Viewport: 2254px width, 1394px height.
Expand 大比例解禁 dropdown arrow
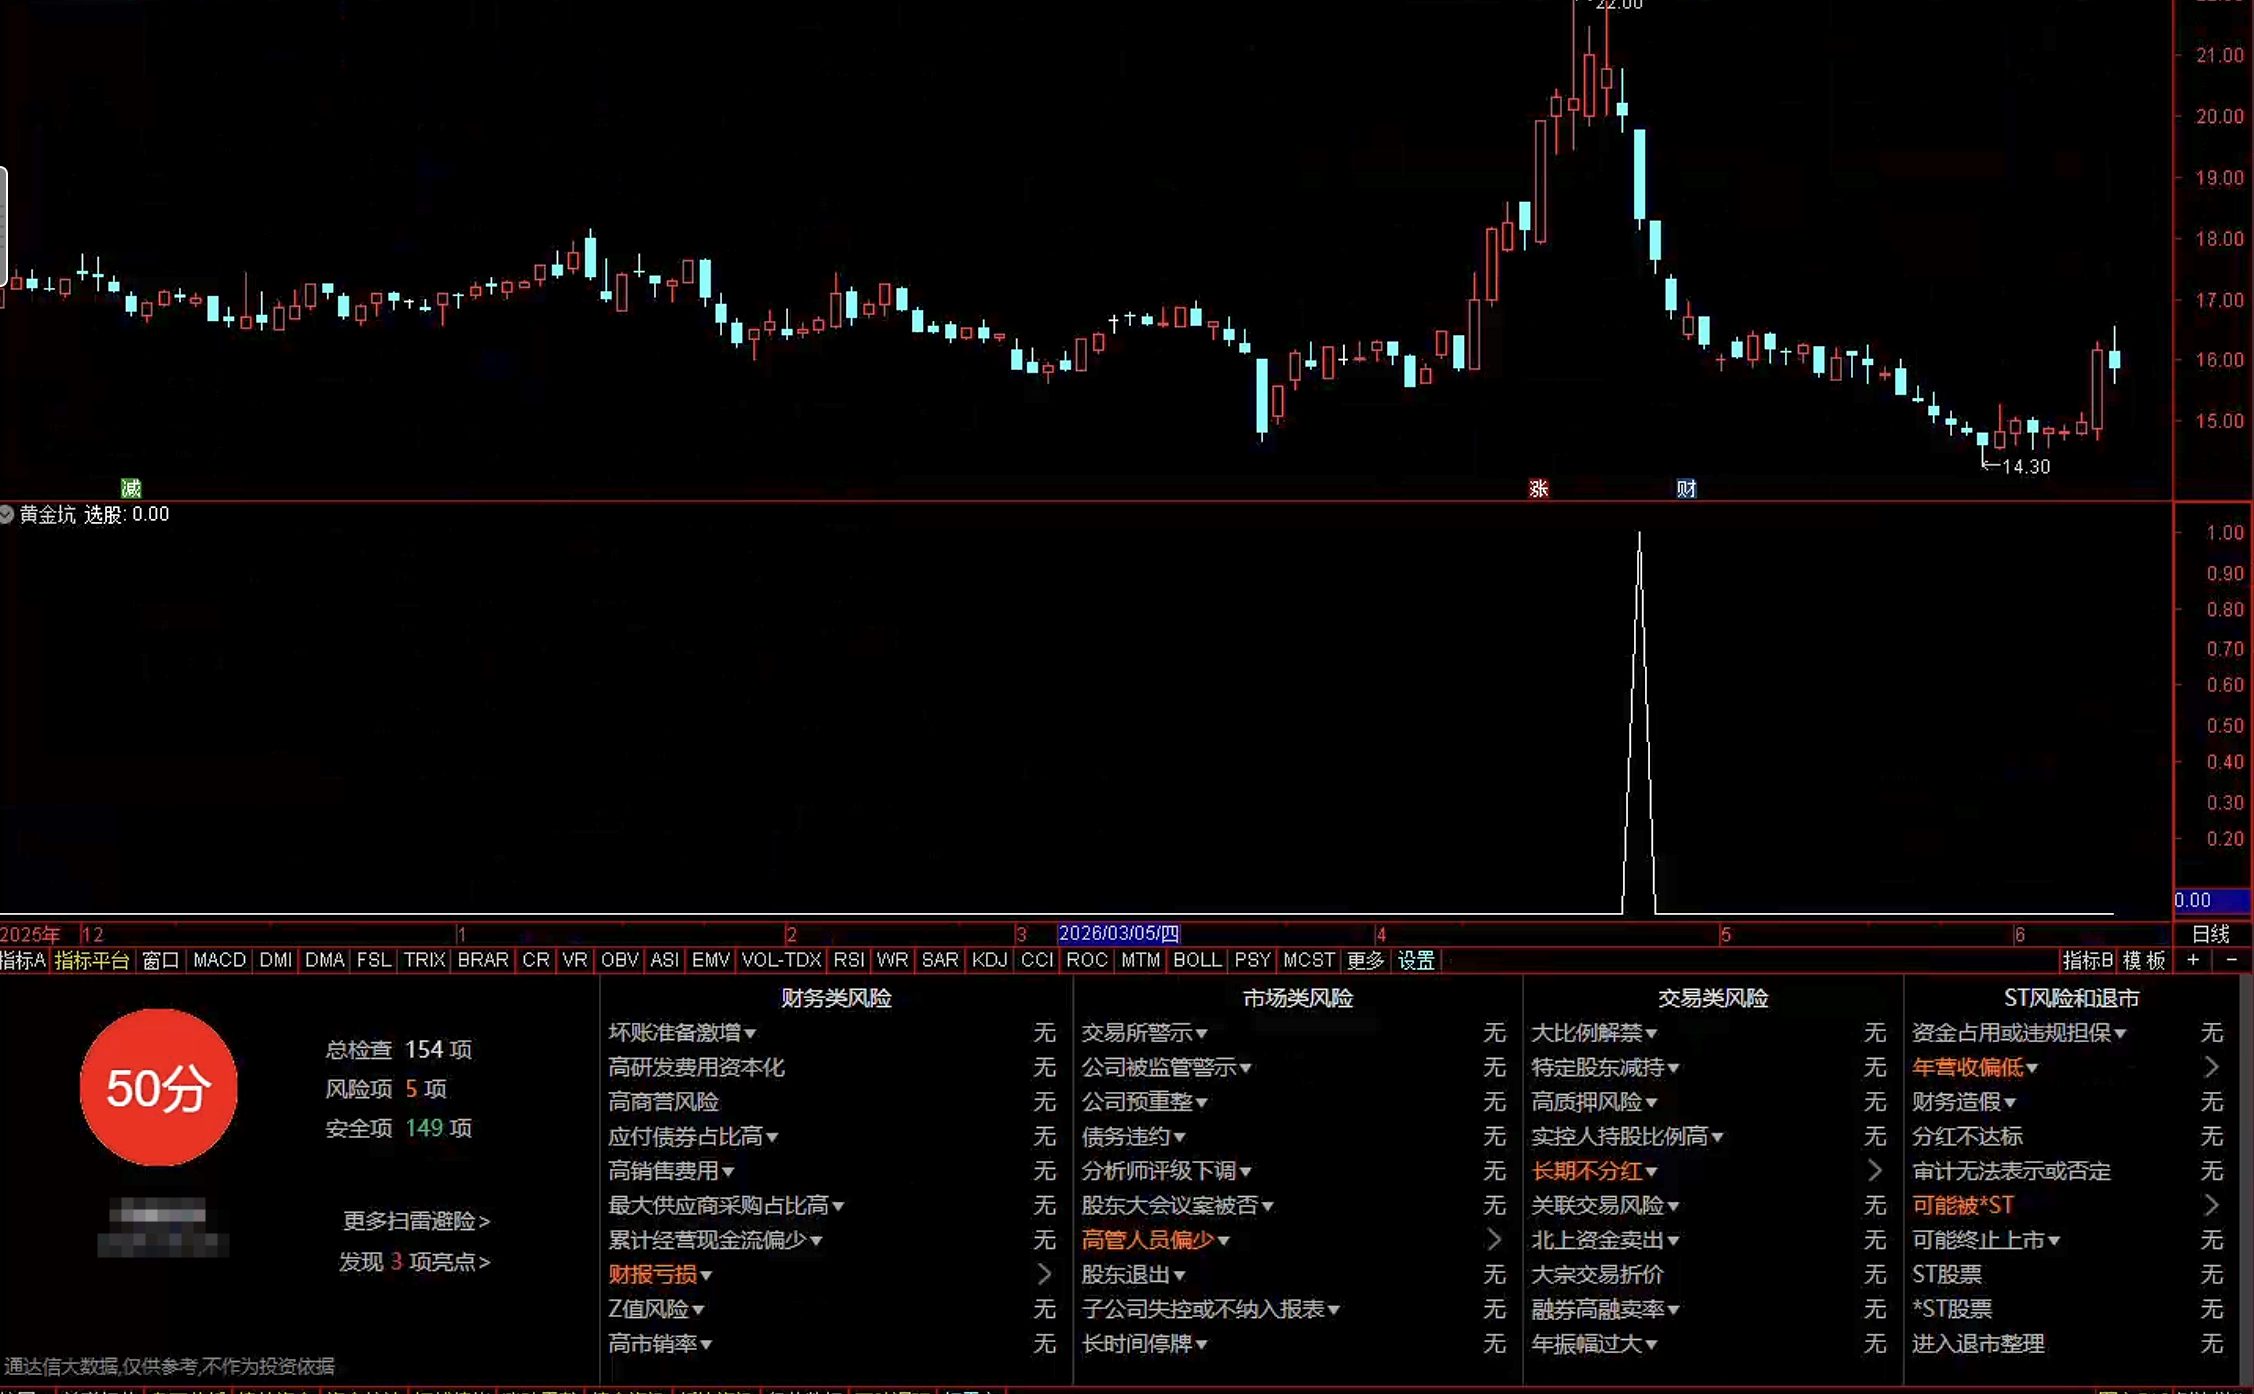click(1651, 1033)
